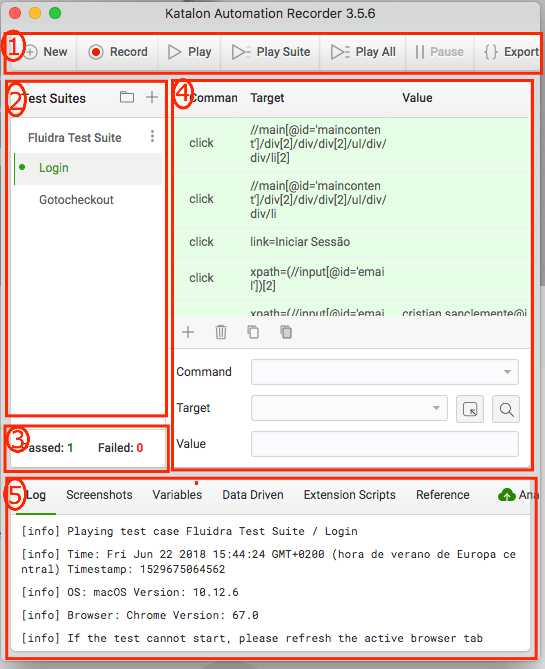Select the link=Iniciar Sessão command row

pos(352,242)
